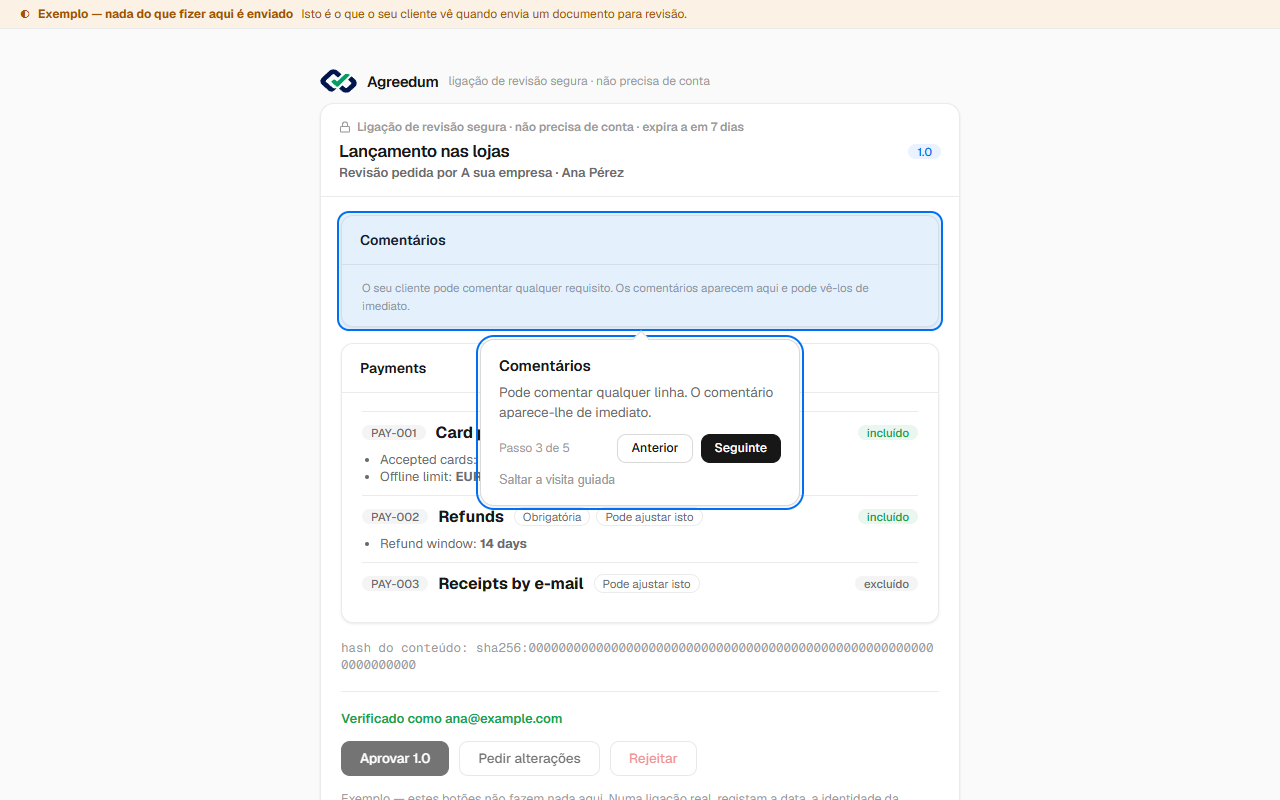Click 'Verificado como ana@example.com' text
The image size is (1280, 800).
[x=451, y=718]
